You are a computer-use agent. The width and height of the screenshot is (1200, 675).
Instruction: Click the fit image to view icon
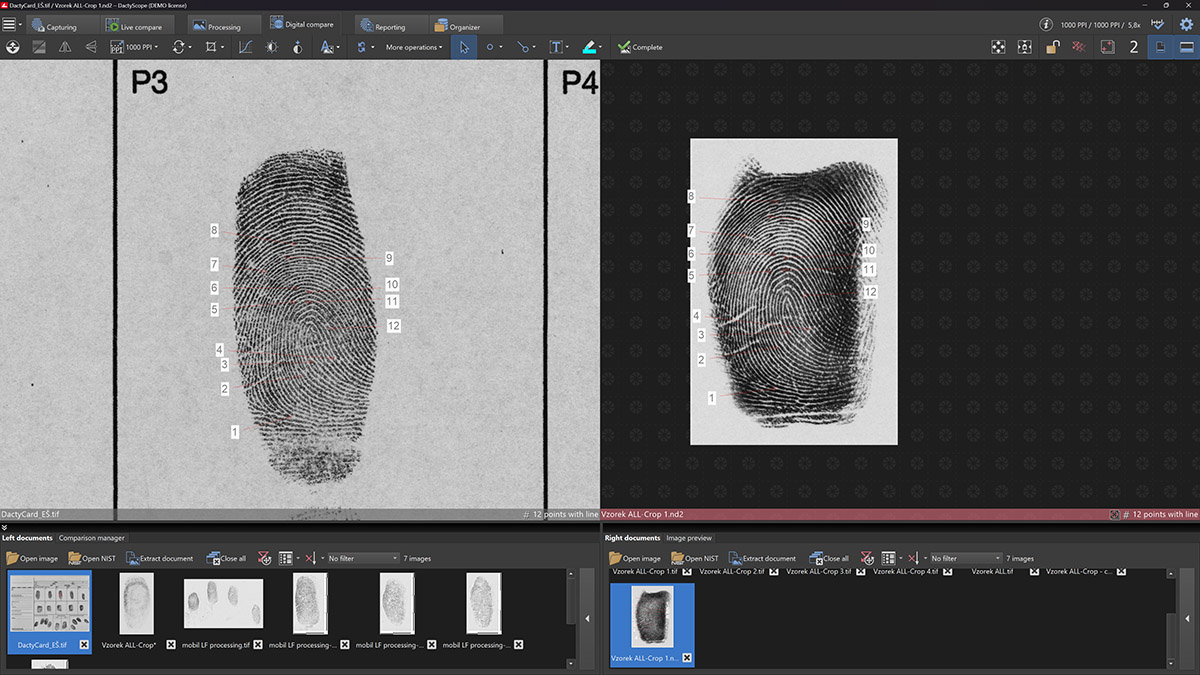point(998,47)
